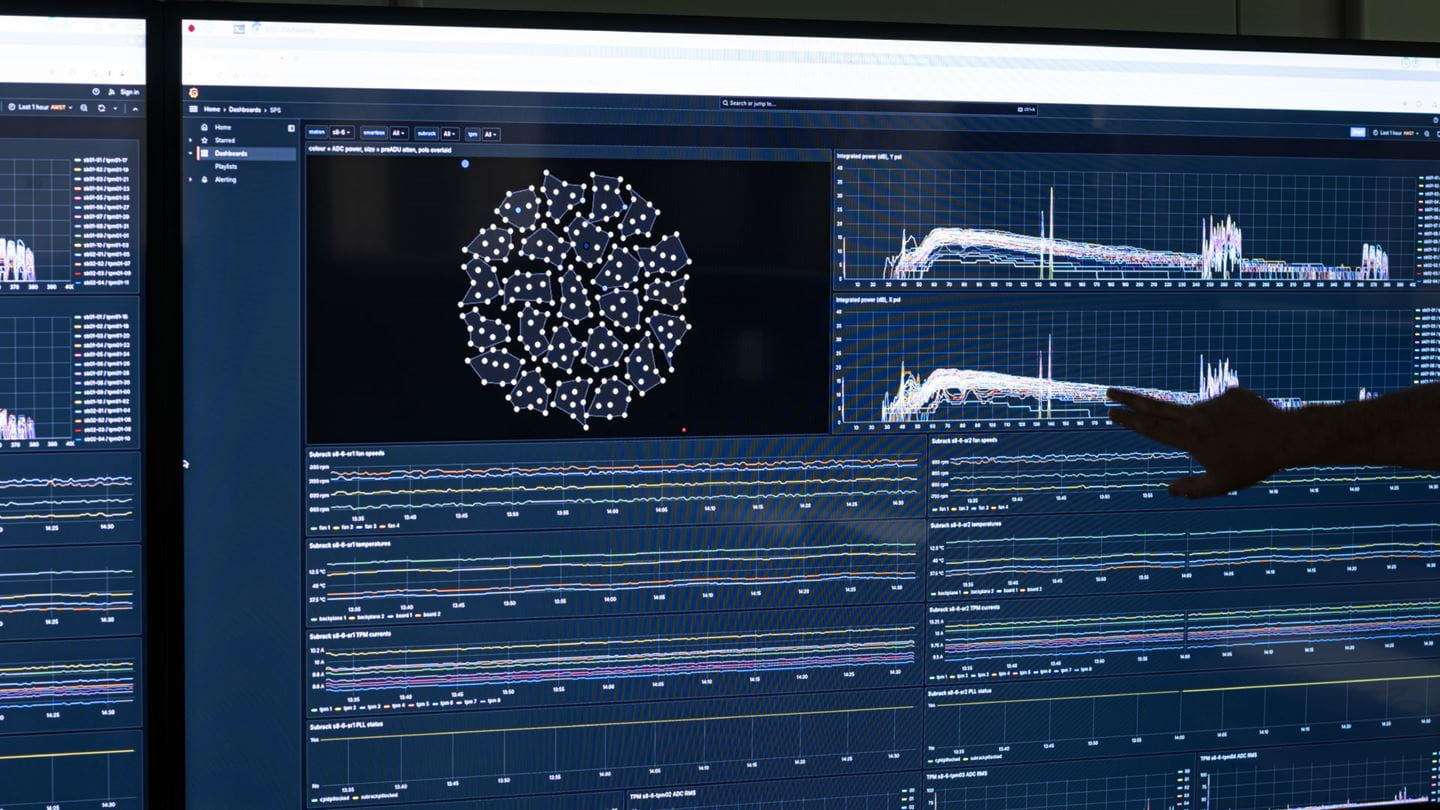Expand the Alerting section arrow in sidebar
Image resolution: width=1440 pixels, height=810 pixels.
pos(190,180)
